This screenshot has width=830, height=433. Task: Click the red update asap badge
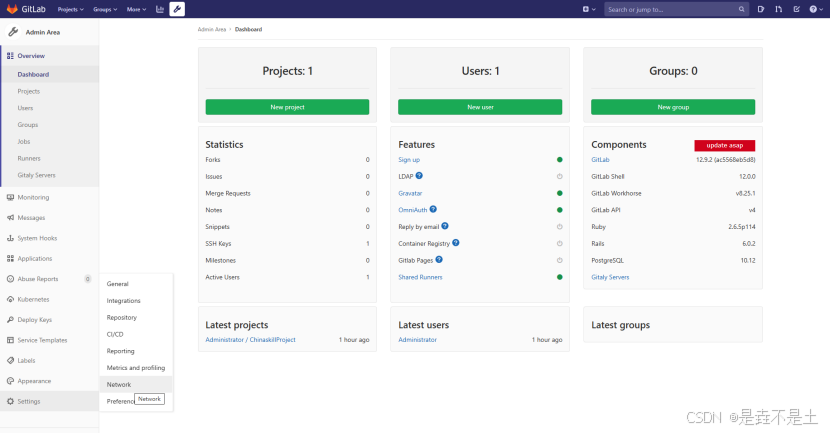pos(725,145)
